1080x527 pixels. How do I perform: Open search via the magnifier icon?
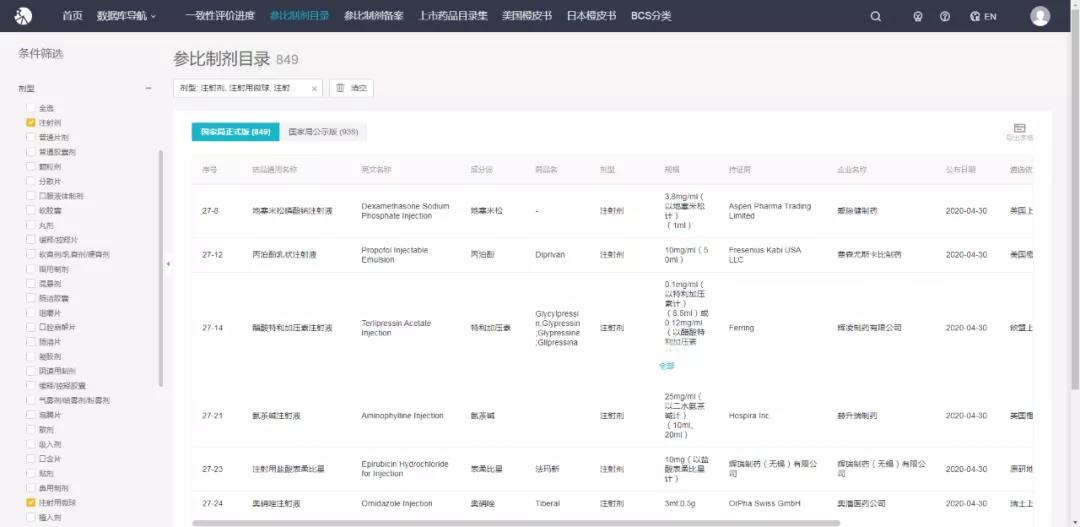point(876,16)
